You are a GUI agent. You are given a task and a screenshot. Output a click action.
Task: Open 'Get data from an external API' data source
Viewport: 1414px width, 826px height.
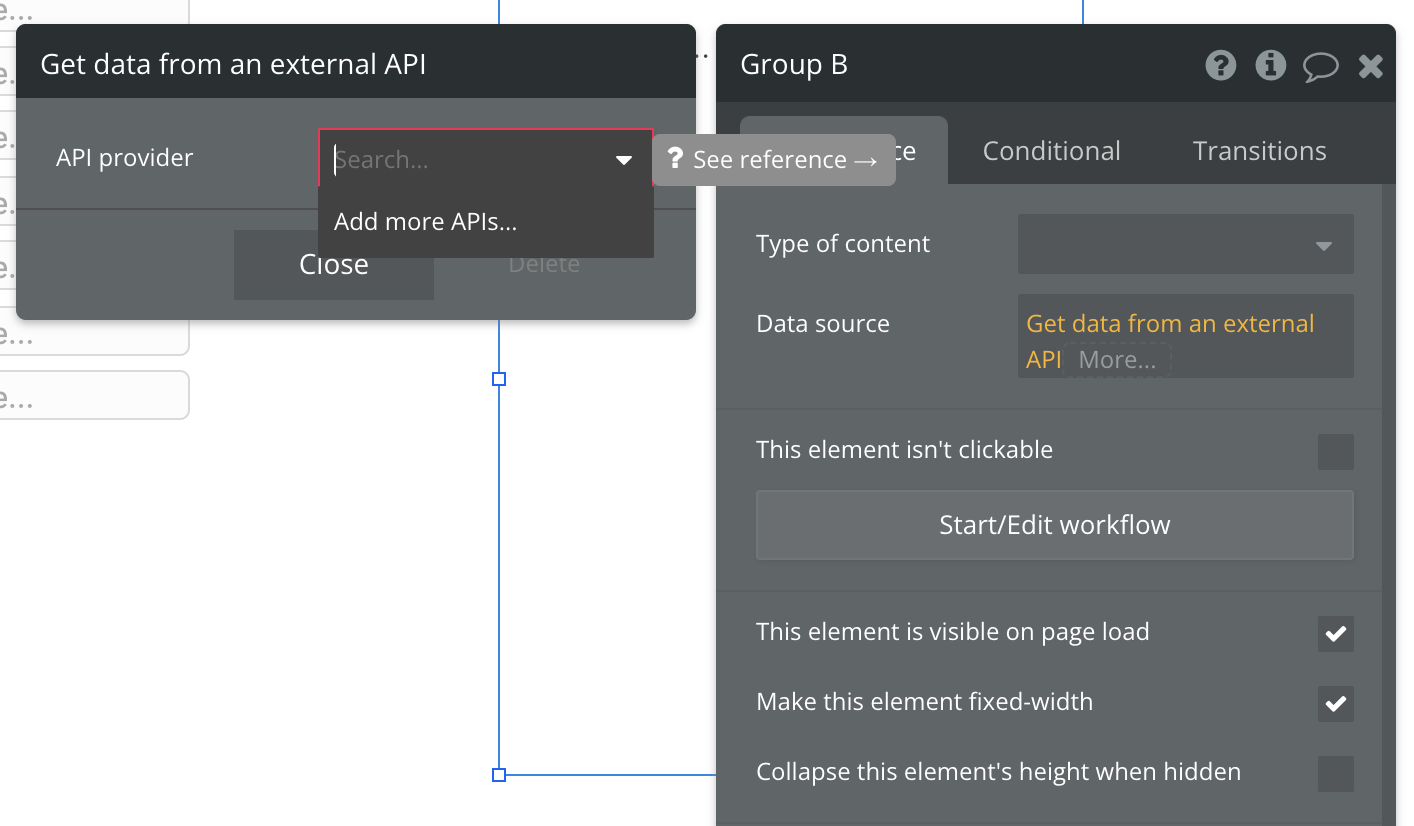point(1170,324)
